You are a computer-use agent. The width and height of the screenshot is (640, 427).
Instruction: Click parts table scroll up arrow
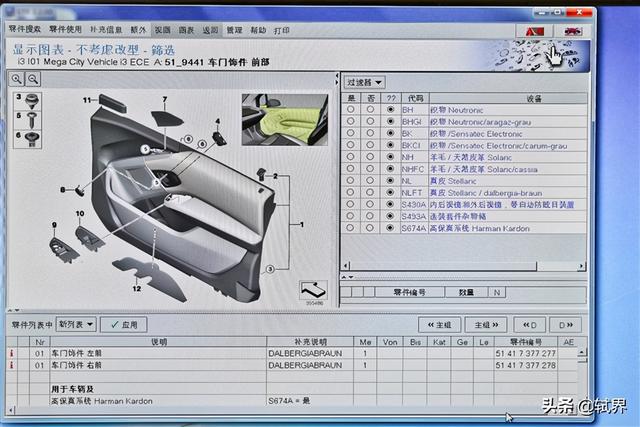pos(582,351)
